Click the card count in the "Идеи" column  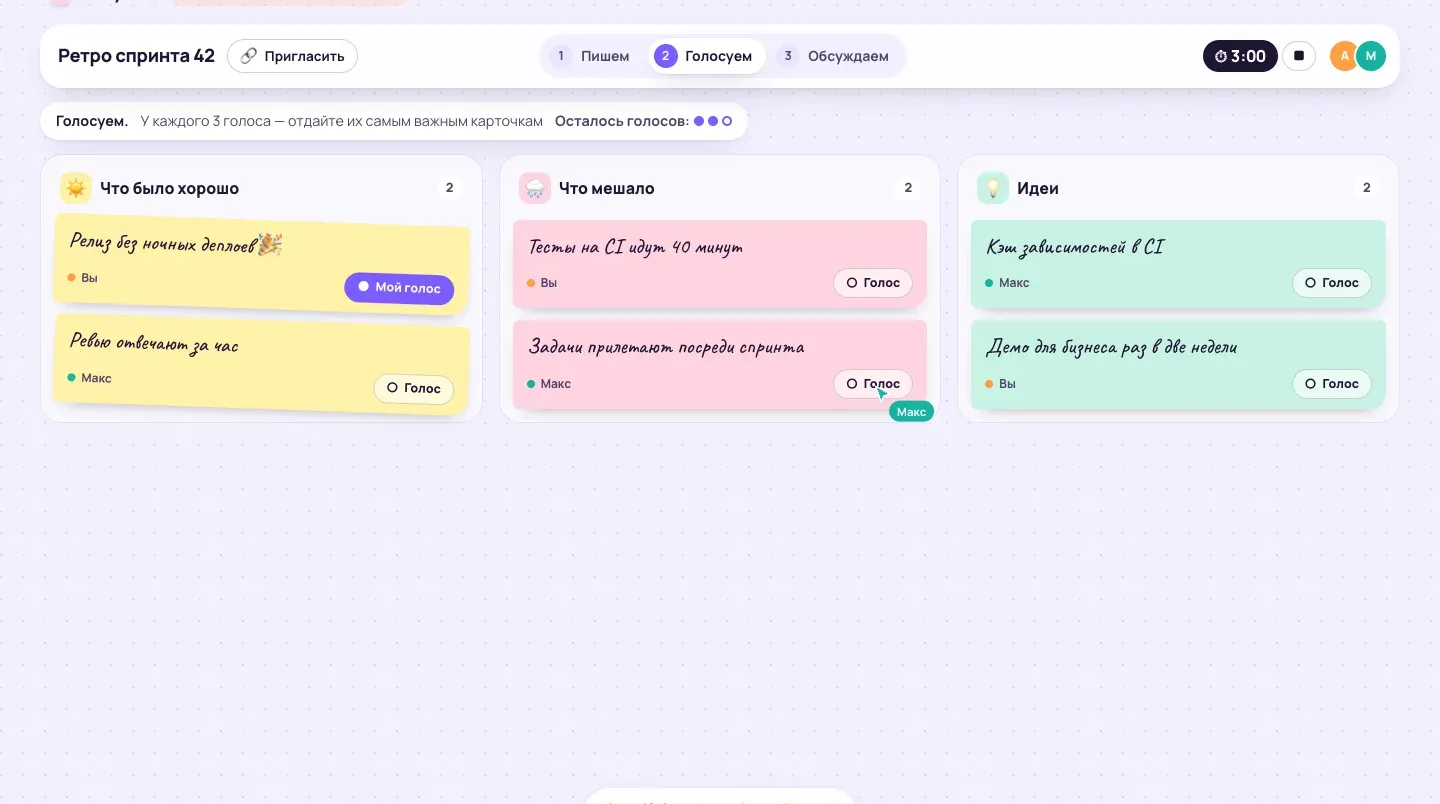[x=1367, y=188]
